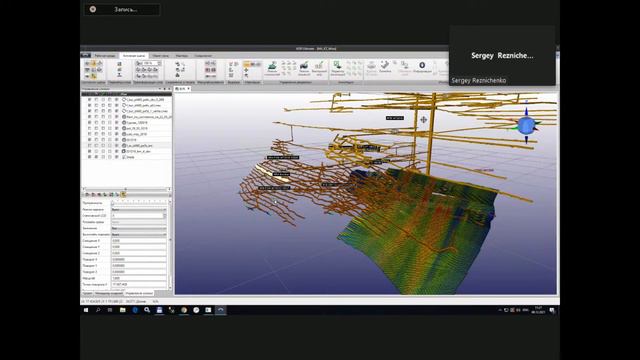Click the first icon in the properties panel toolbar
The image size is (640, 360).
[87, 195]
